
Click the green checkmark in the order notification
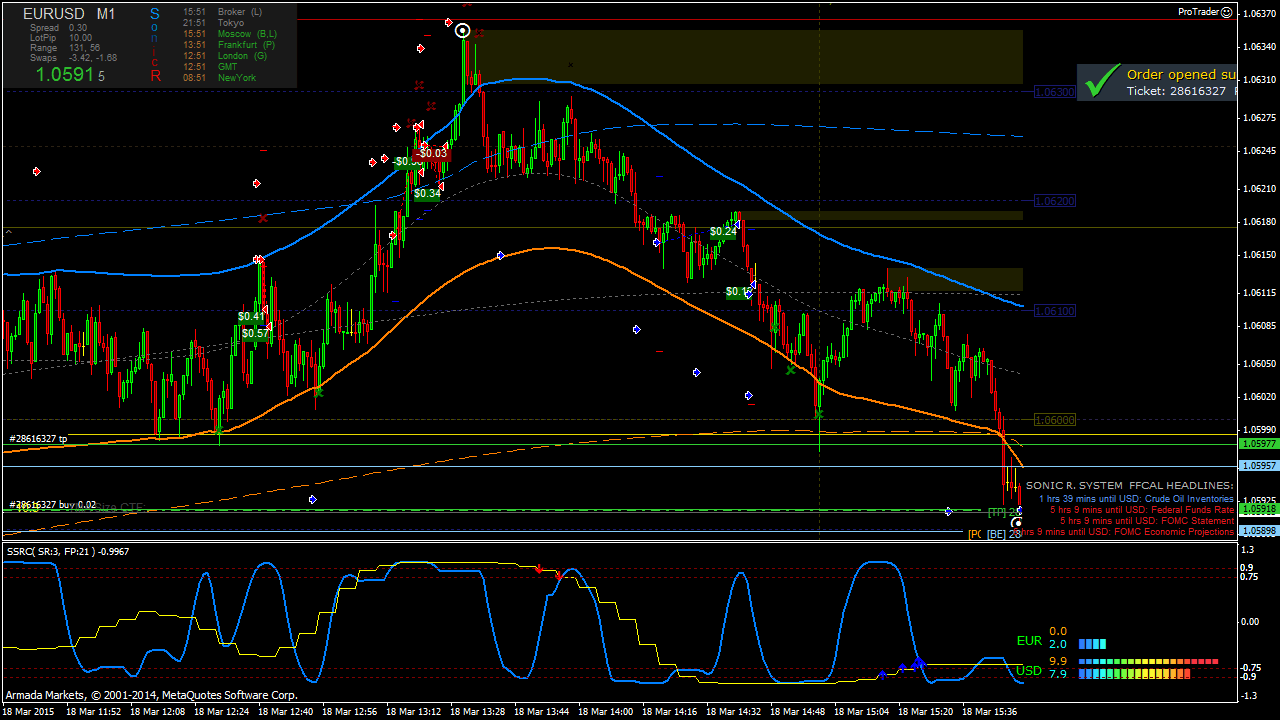tap(1101, 82)
